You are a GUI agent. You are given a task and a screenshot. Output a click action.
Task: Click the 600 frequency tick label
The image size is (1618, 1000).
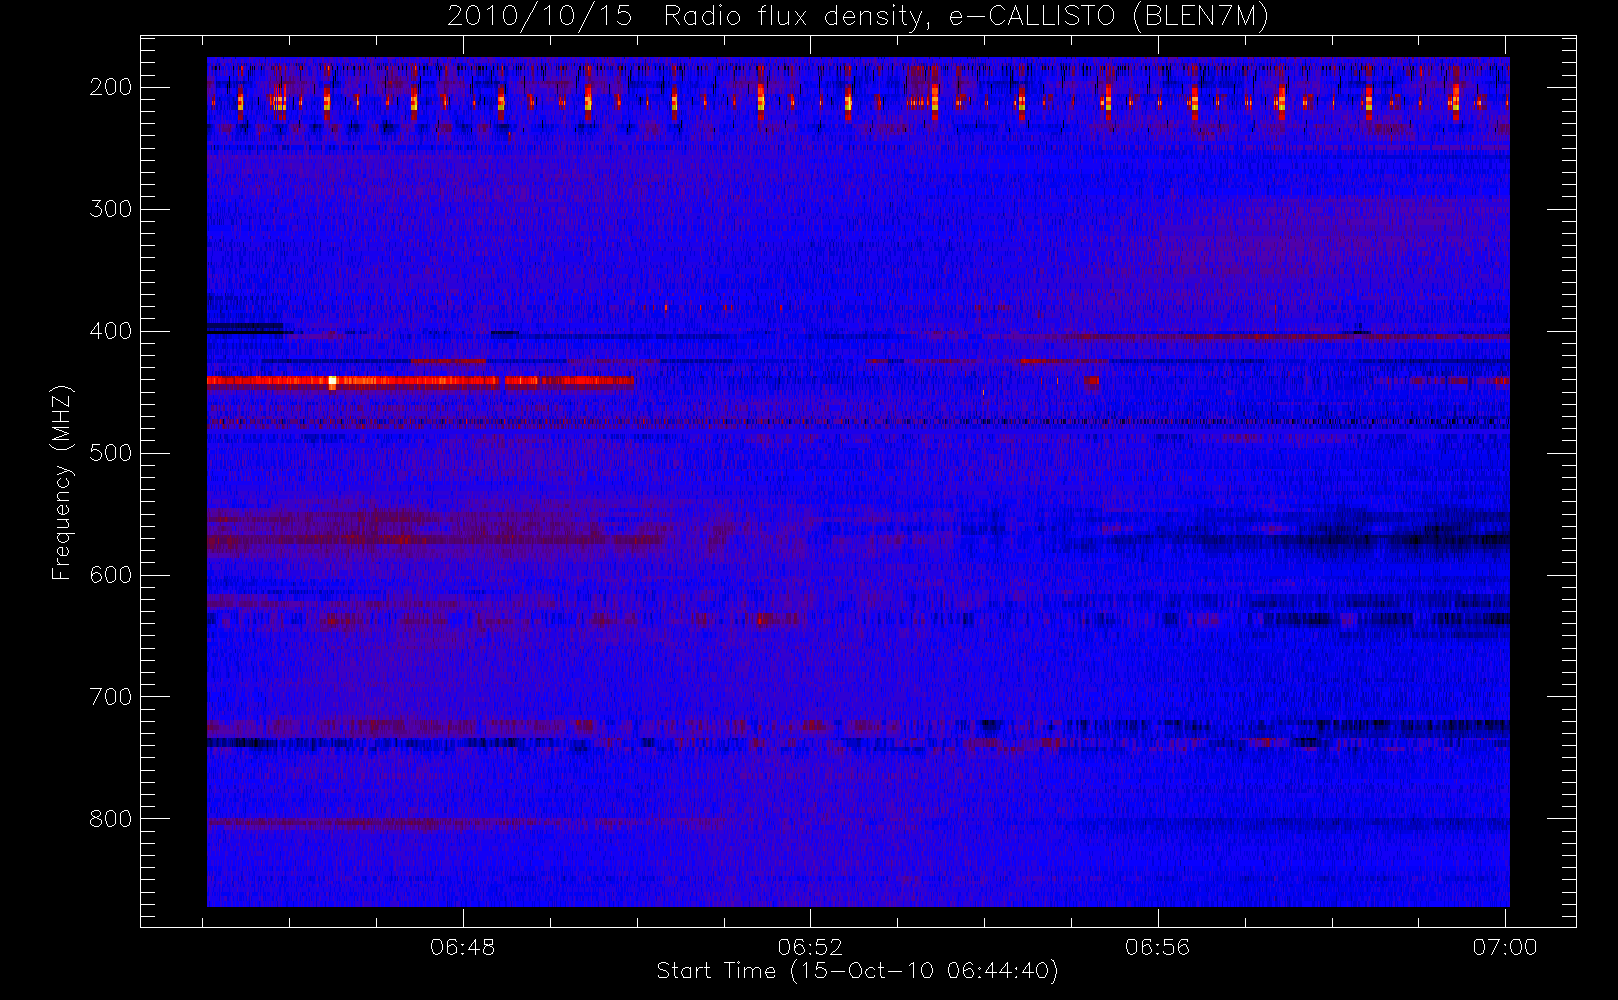[110, 575]
